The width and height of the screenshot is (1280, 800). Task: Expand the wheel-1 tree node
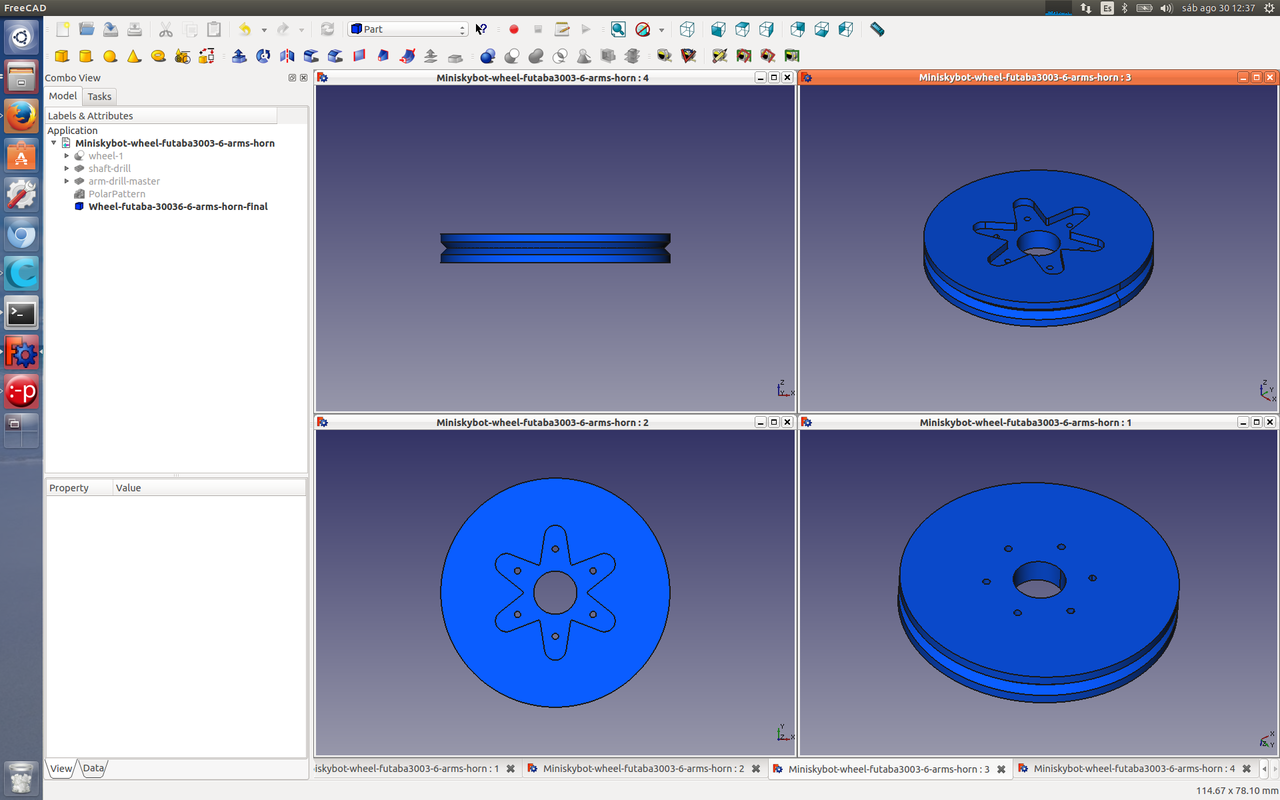[x=67, y=156]
